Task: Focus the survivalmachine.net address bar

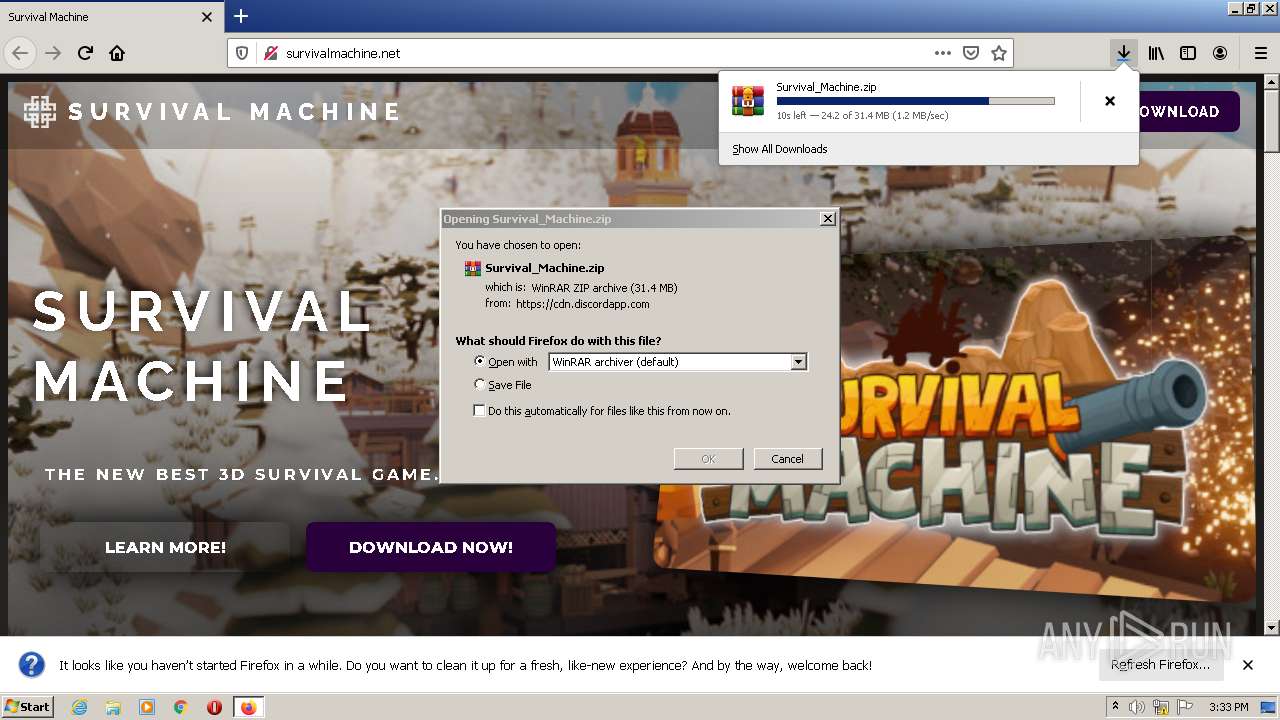Action: (605, 53)
